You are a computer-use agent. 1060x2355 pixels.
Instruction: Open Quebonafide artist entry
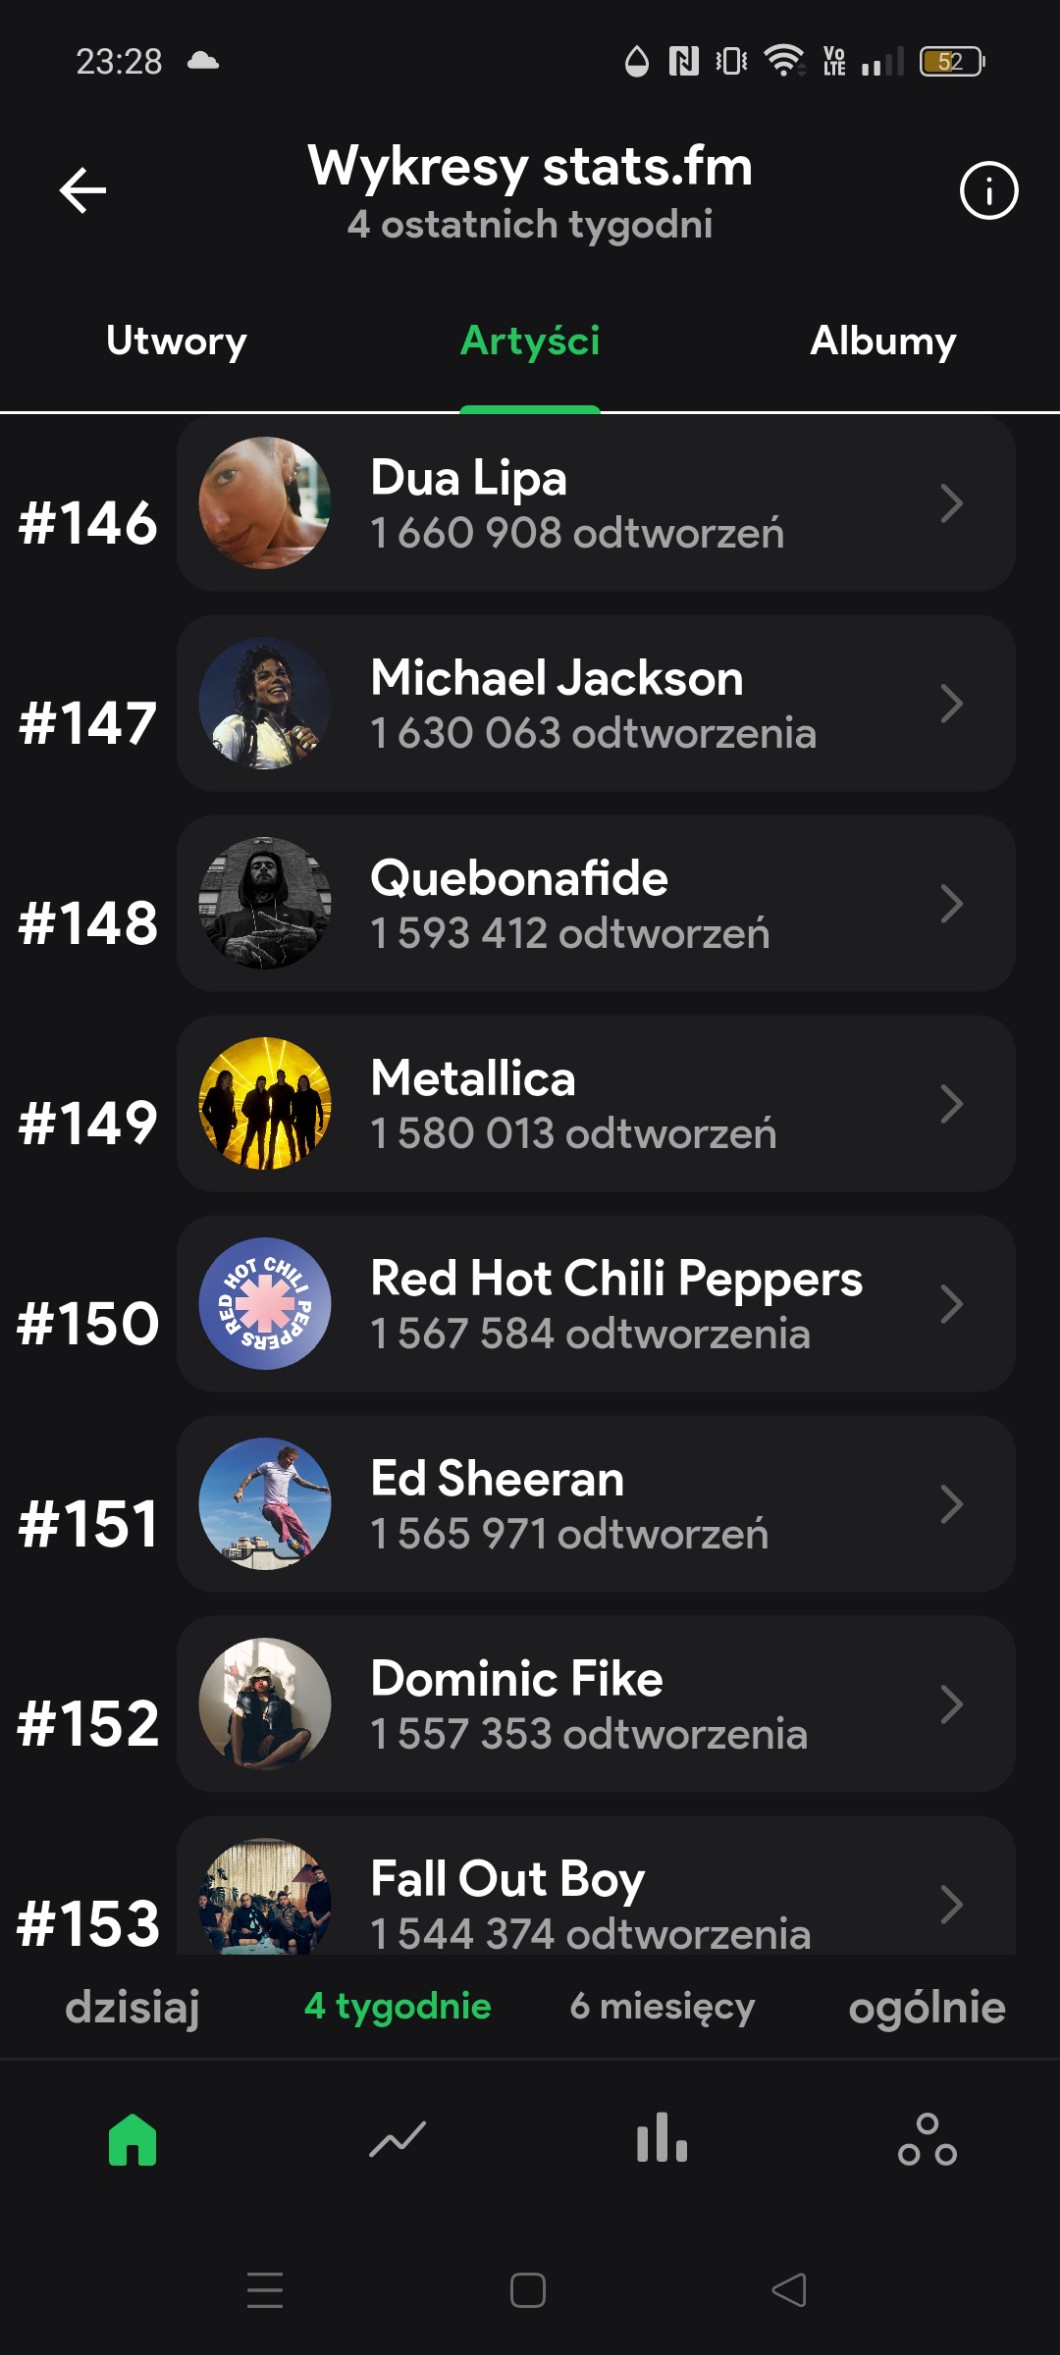point(596,904)
